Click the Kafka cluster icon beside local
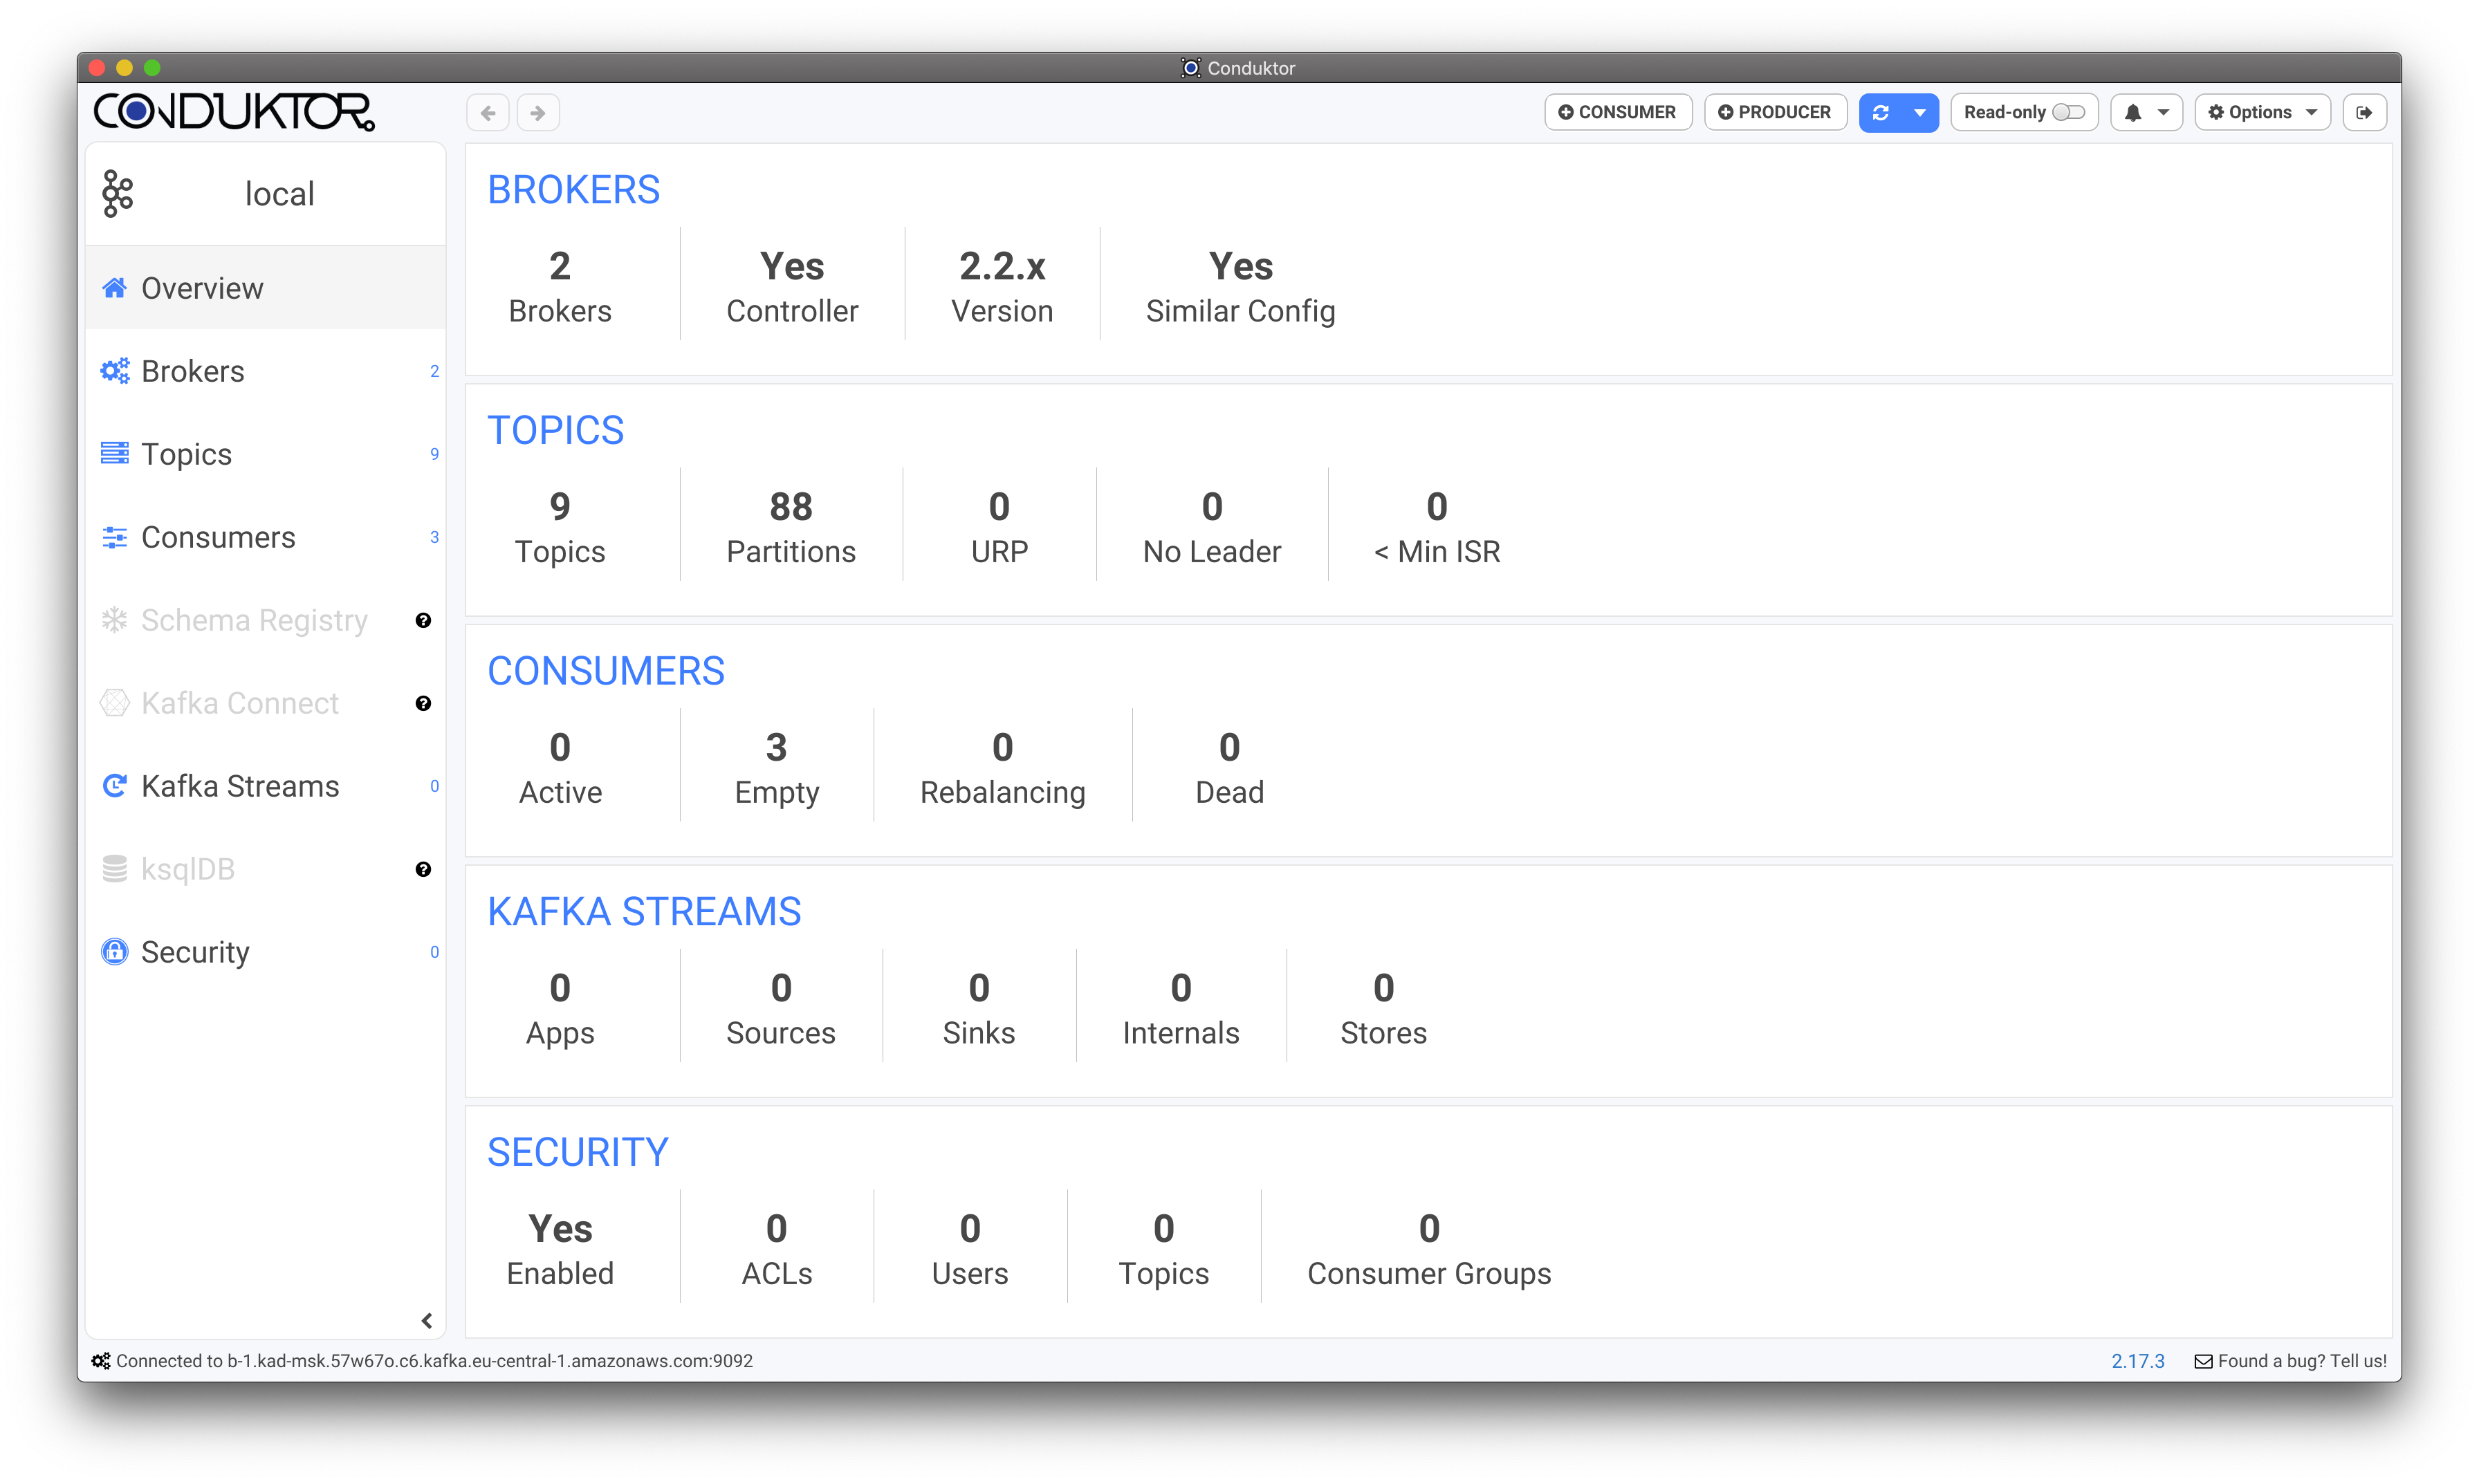The height and width of the screenshot is (1484, 2479). (117, 194)
